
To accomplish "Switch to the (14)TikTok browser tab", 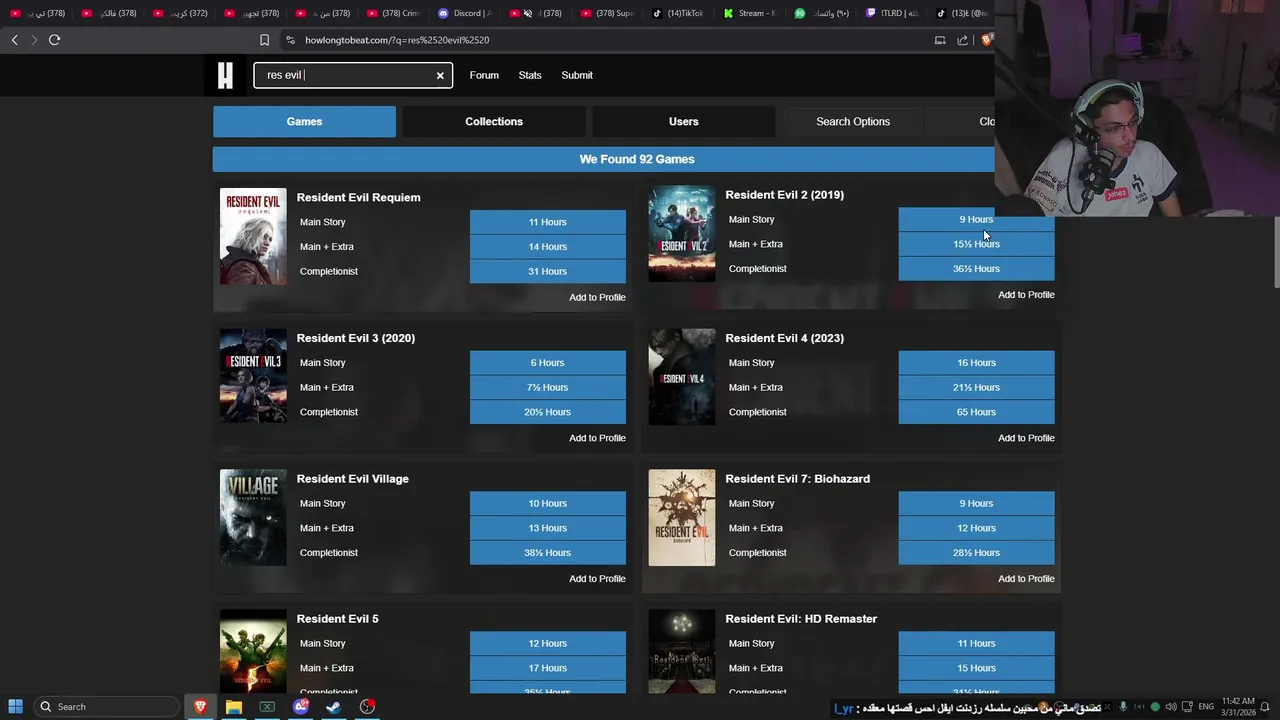I will pos(679,13).
